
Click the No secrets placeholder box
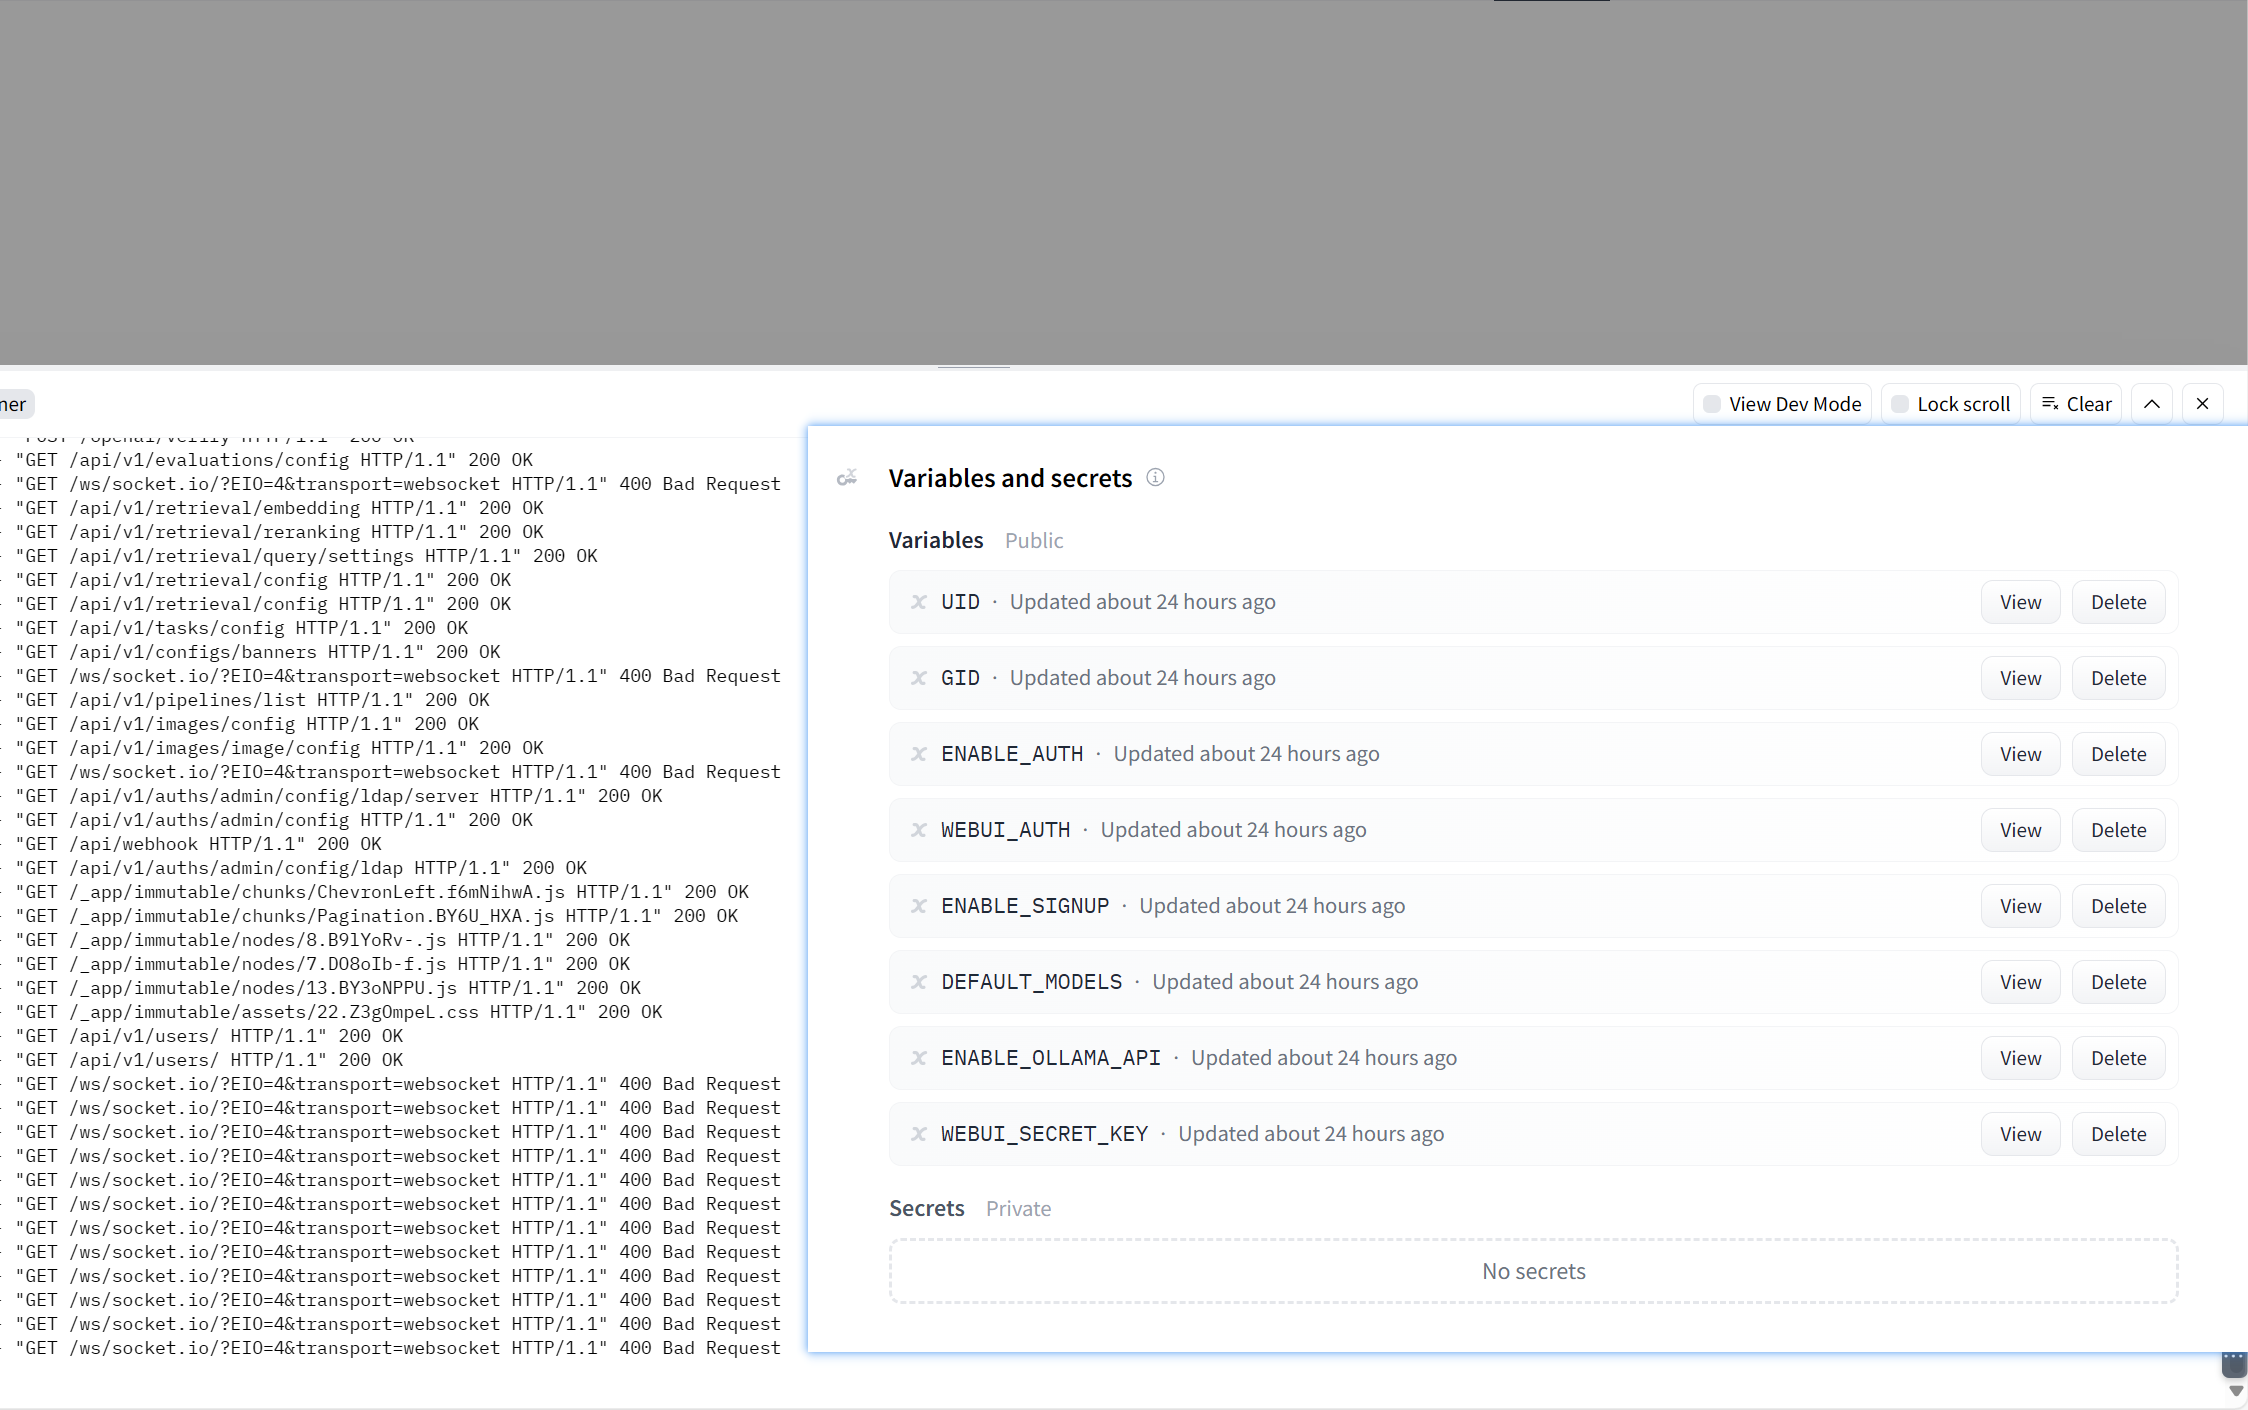coord(1533,1271)
